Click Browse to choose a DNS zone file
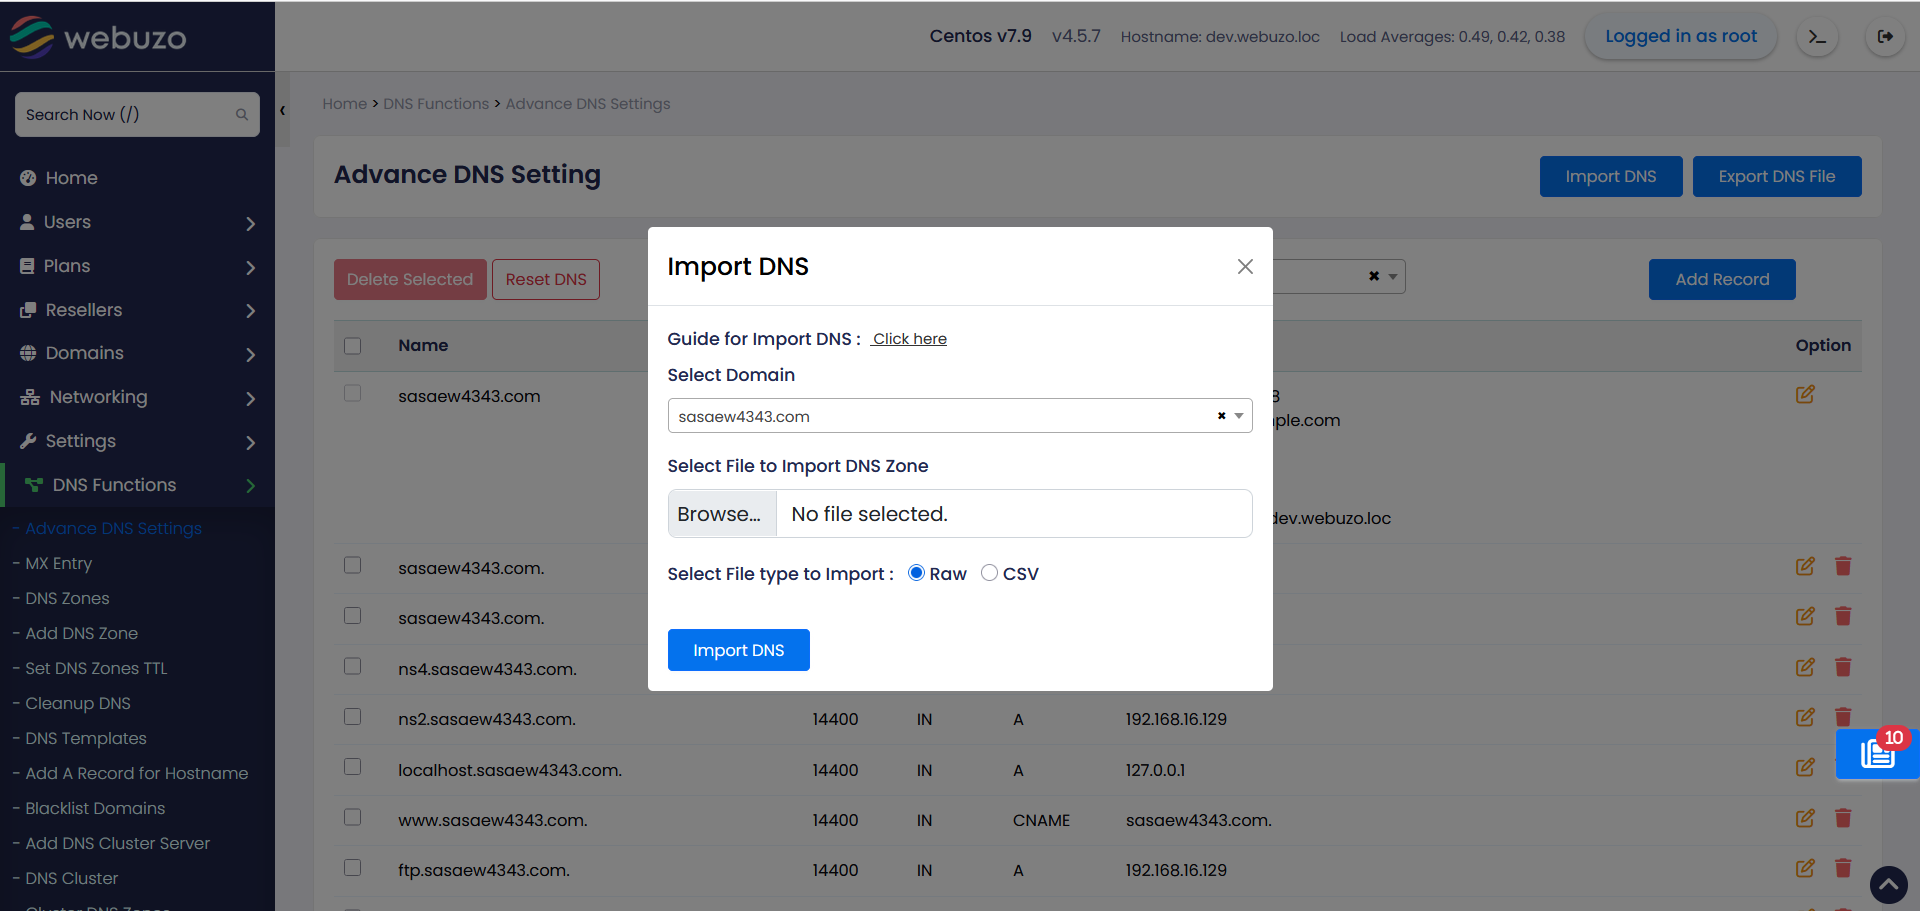 [721, 514]
